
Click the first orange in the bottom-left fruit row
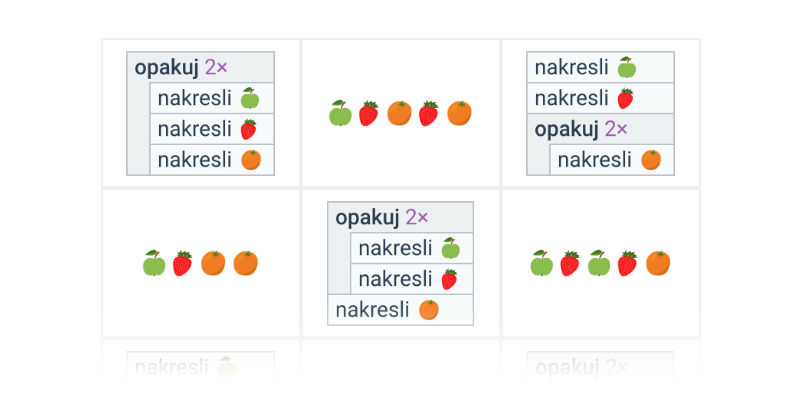point(213,263)
